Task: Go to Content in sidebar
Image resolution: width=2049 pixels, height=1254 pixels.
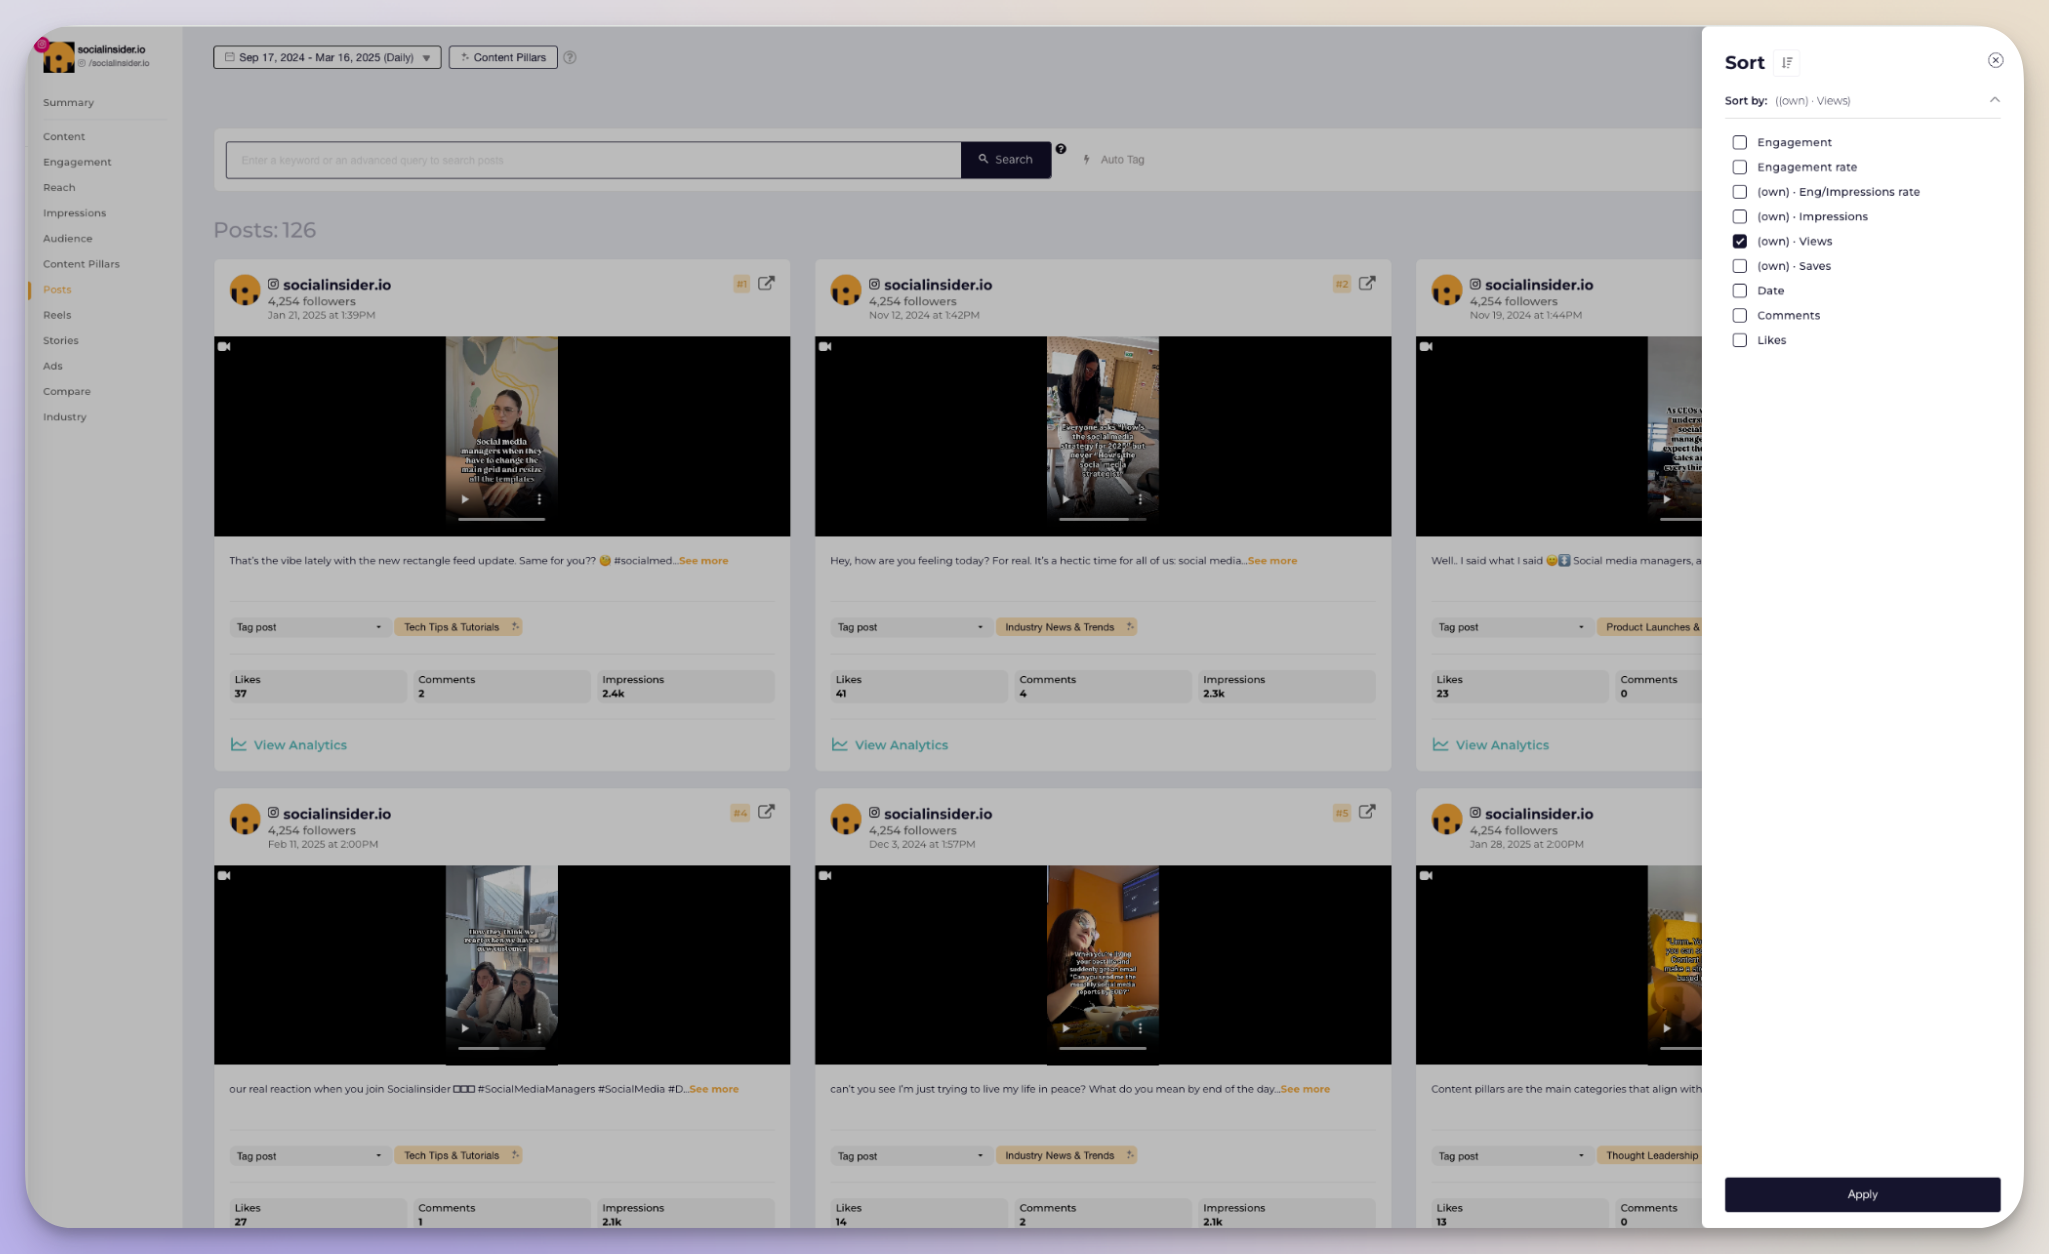Action: pyautogui.click(x=64, y=136)
